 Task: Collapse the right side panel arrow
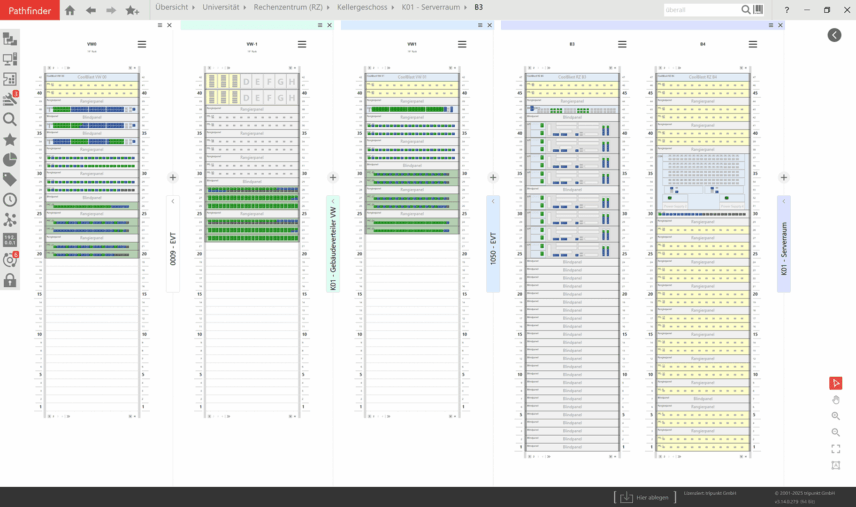click(834, 35)
